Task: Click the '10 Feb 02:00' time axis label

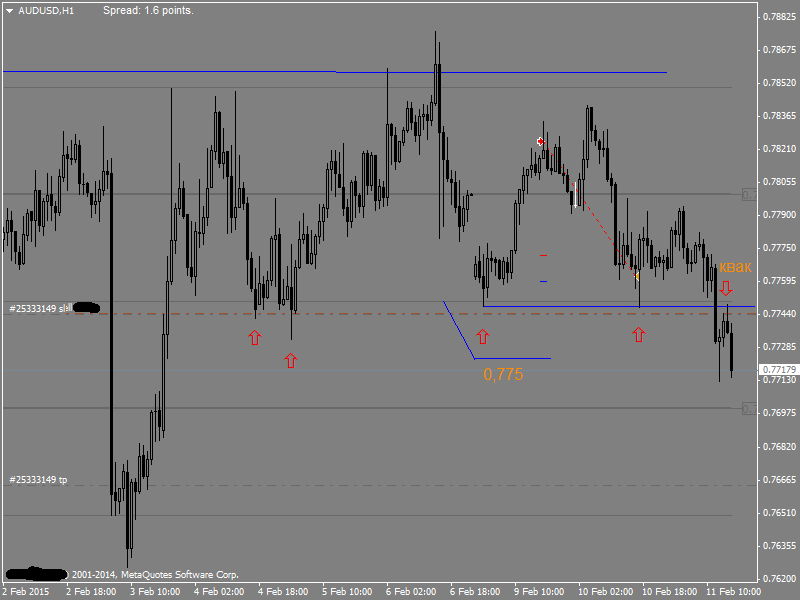Action: click(x=605, y=592)
